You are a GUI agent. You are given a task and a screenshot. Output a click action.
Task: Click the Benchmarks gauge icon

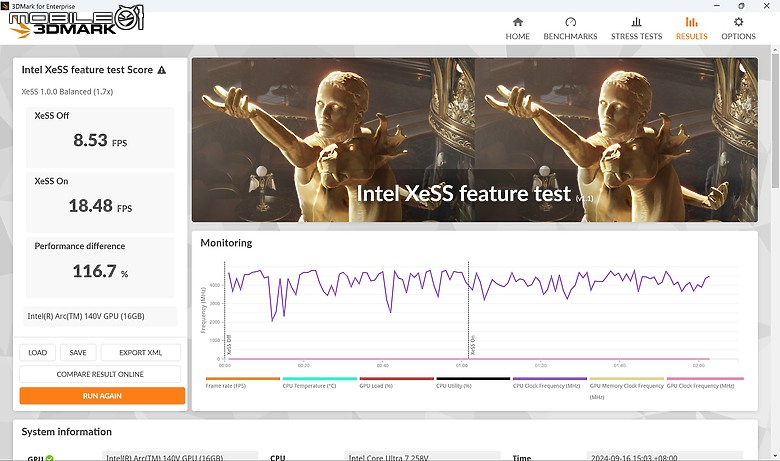571,22
